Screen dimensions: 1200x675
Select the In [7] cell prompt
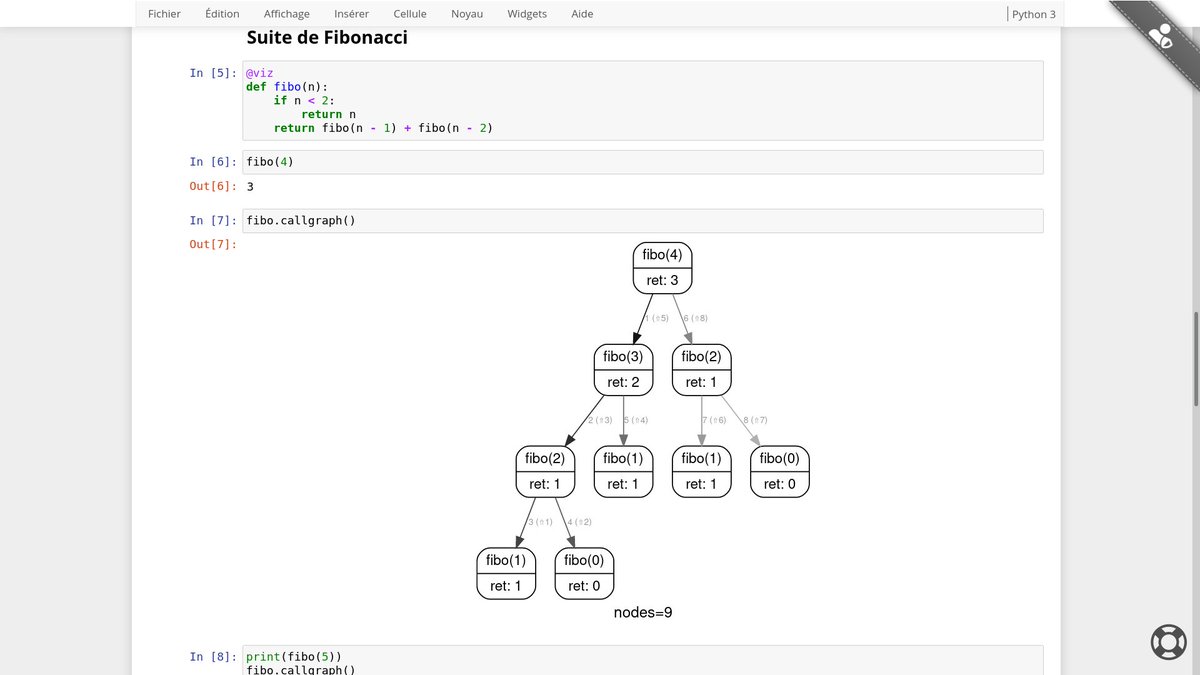[211, 221]
